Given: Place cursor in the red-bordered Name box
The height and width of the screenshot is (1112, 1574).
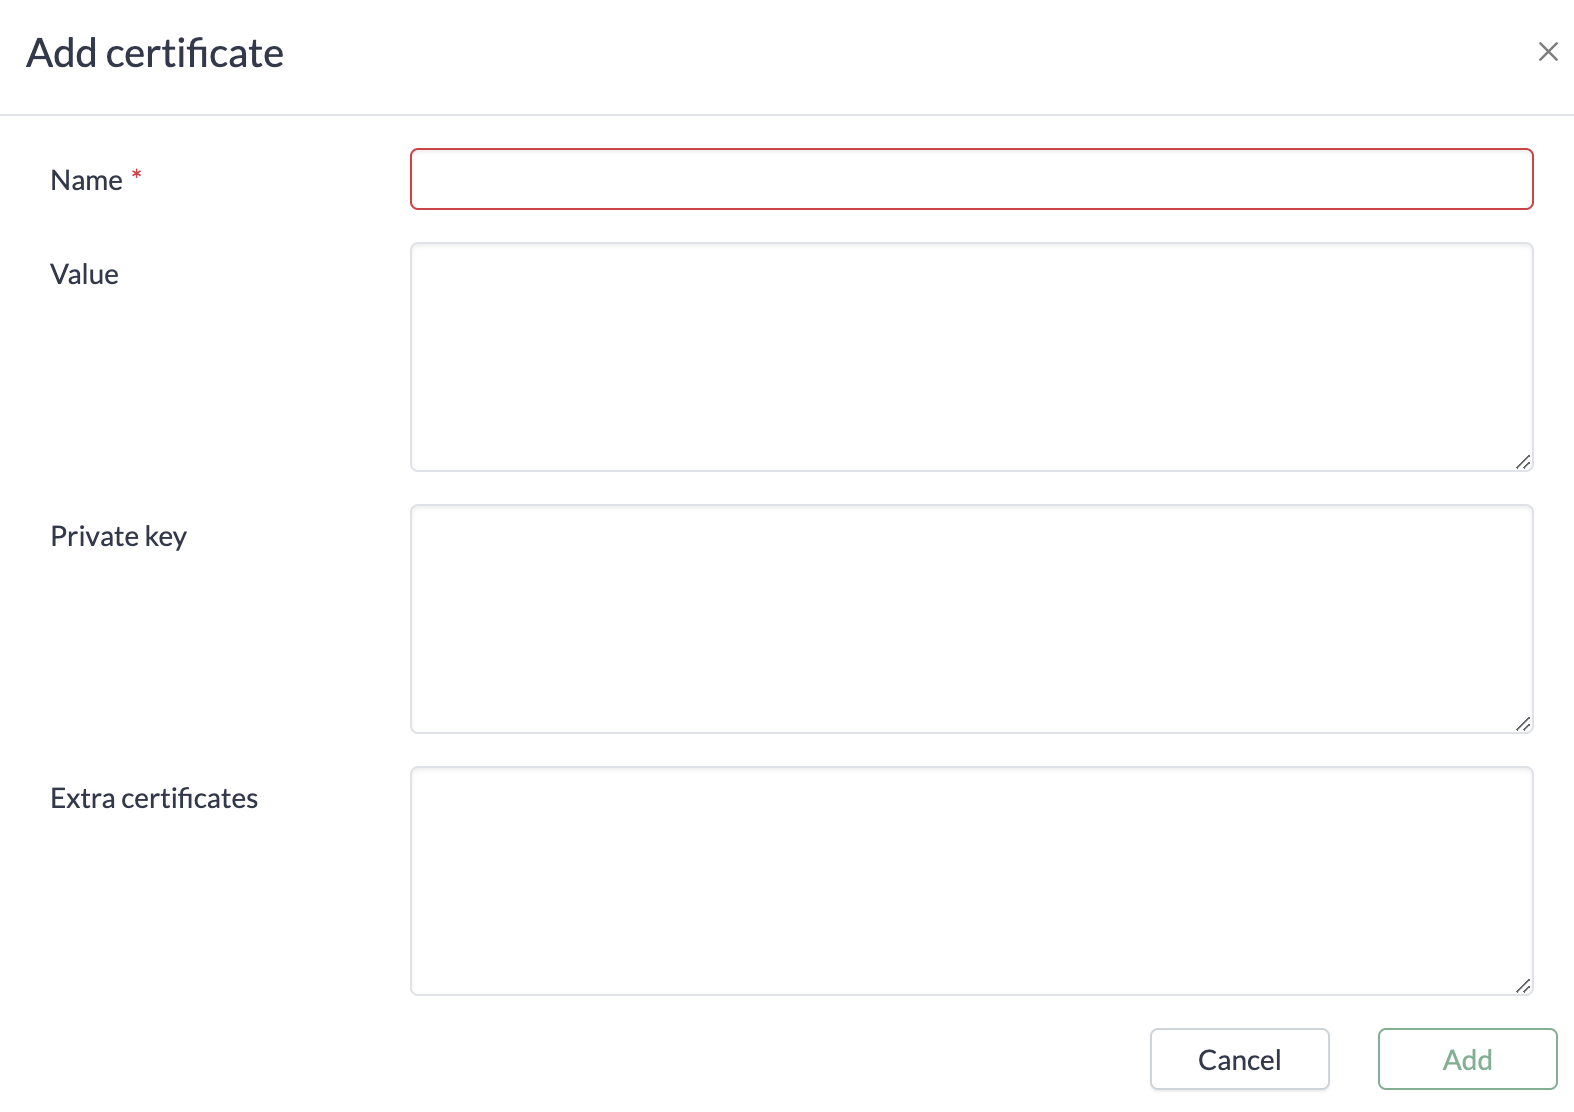Looking at the screenshot, I should pyautogui.click(x=971, y=180).
